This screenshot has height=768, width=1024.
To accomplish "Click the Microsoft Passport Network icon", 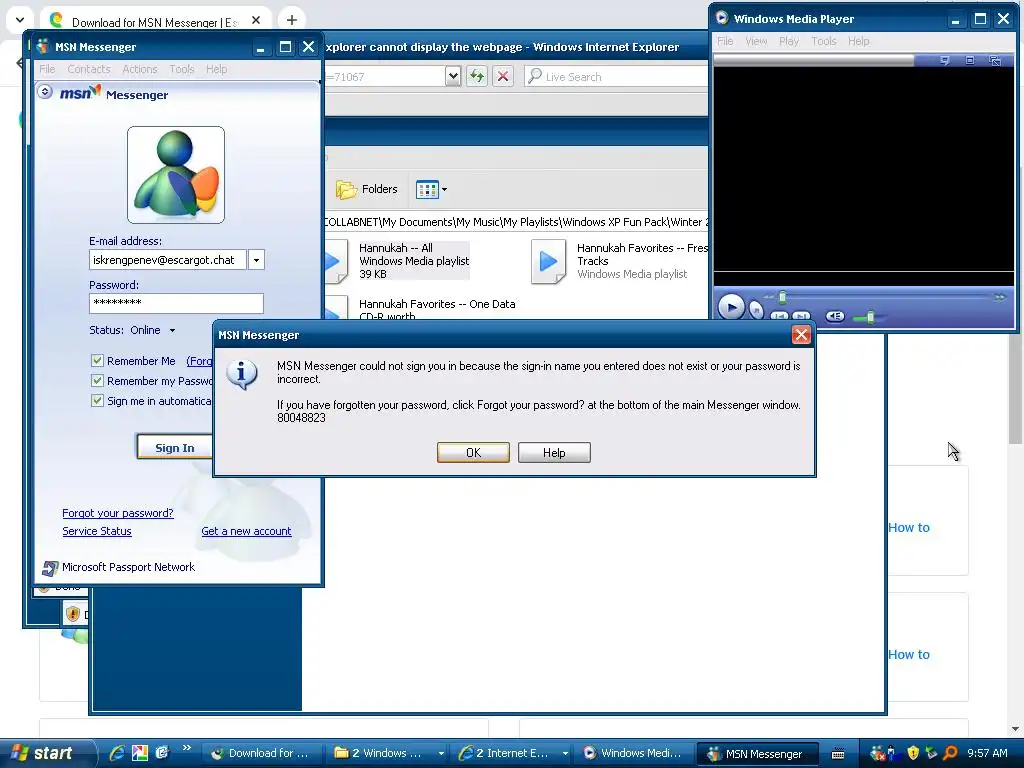I will 50,568.
